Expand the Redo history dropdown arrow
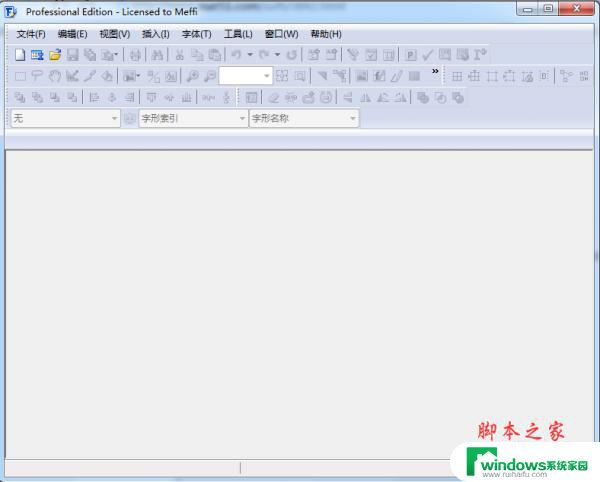This screenshot has width=600, height=482. (277, 55)
